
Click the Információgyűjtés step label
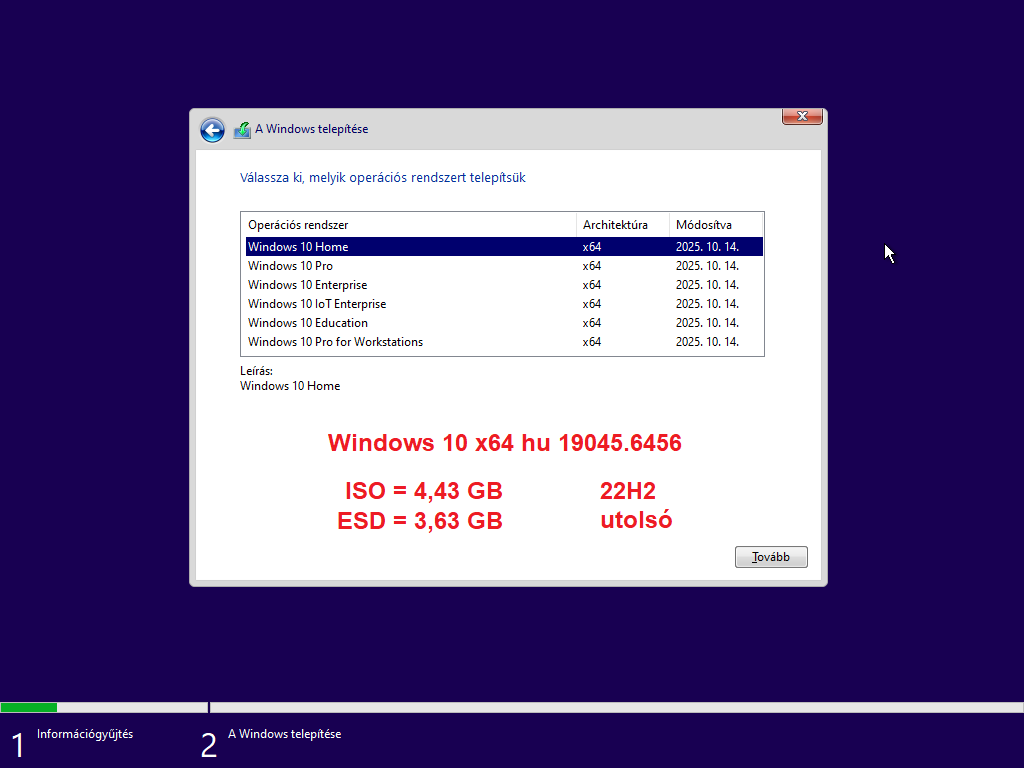85,734
